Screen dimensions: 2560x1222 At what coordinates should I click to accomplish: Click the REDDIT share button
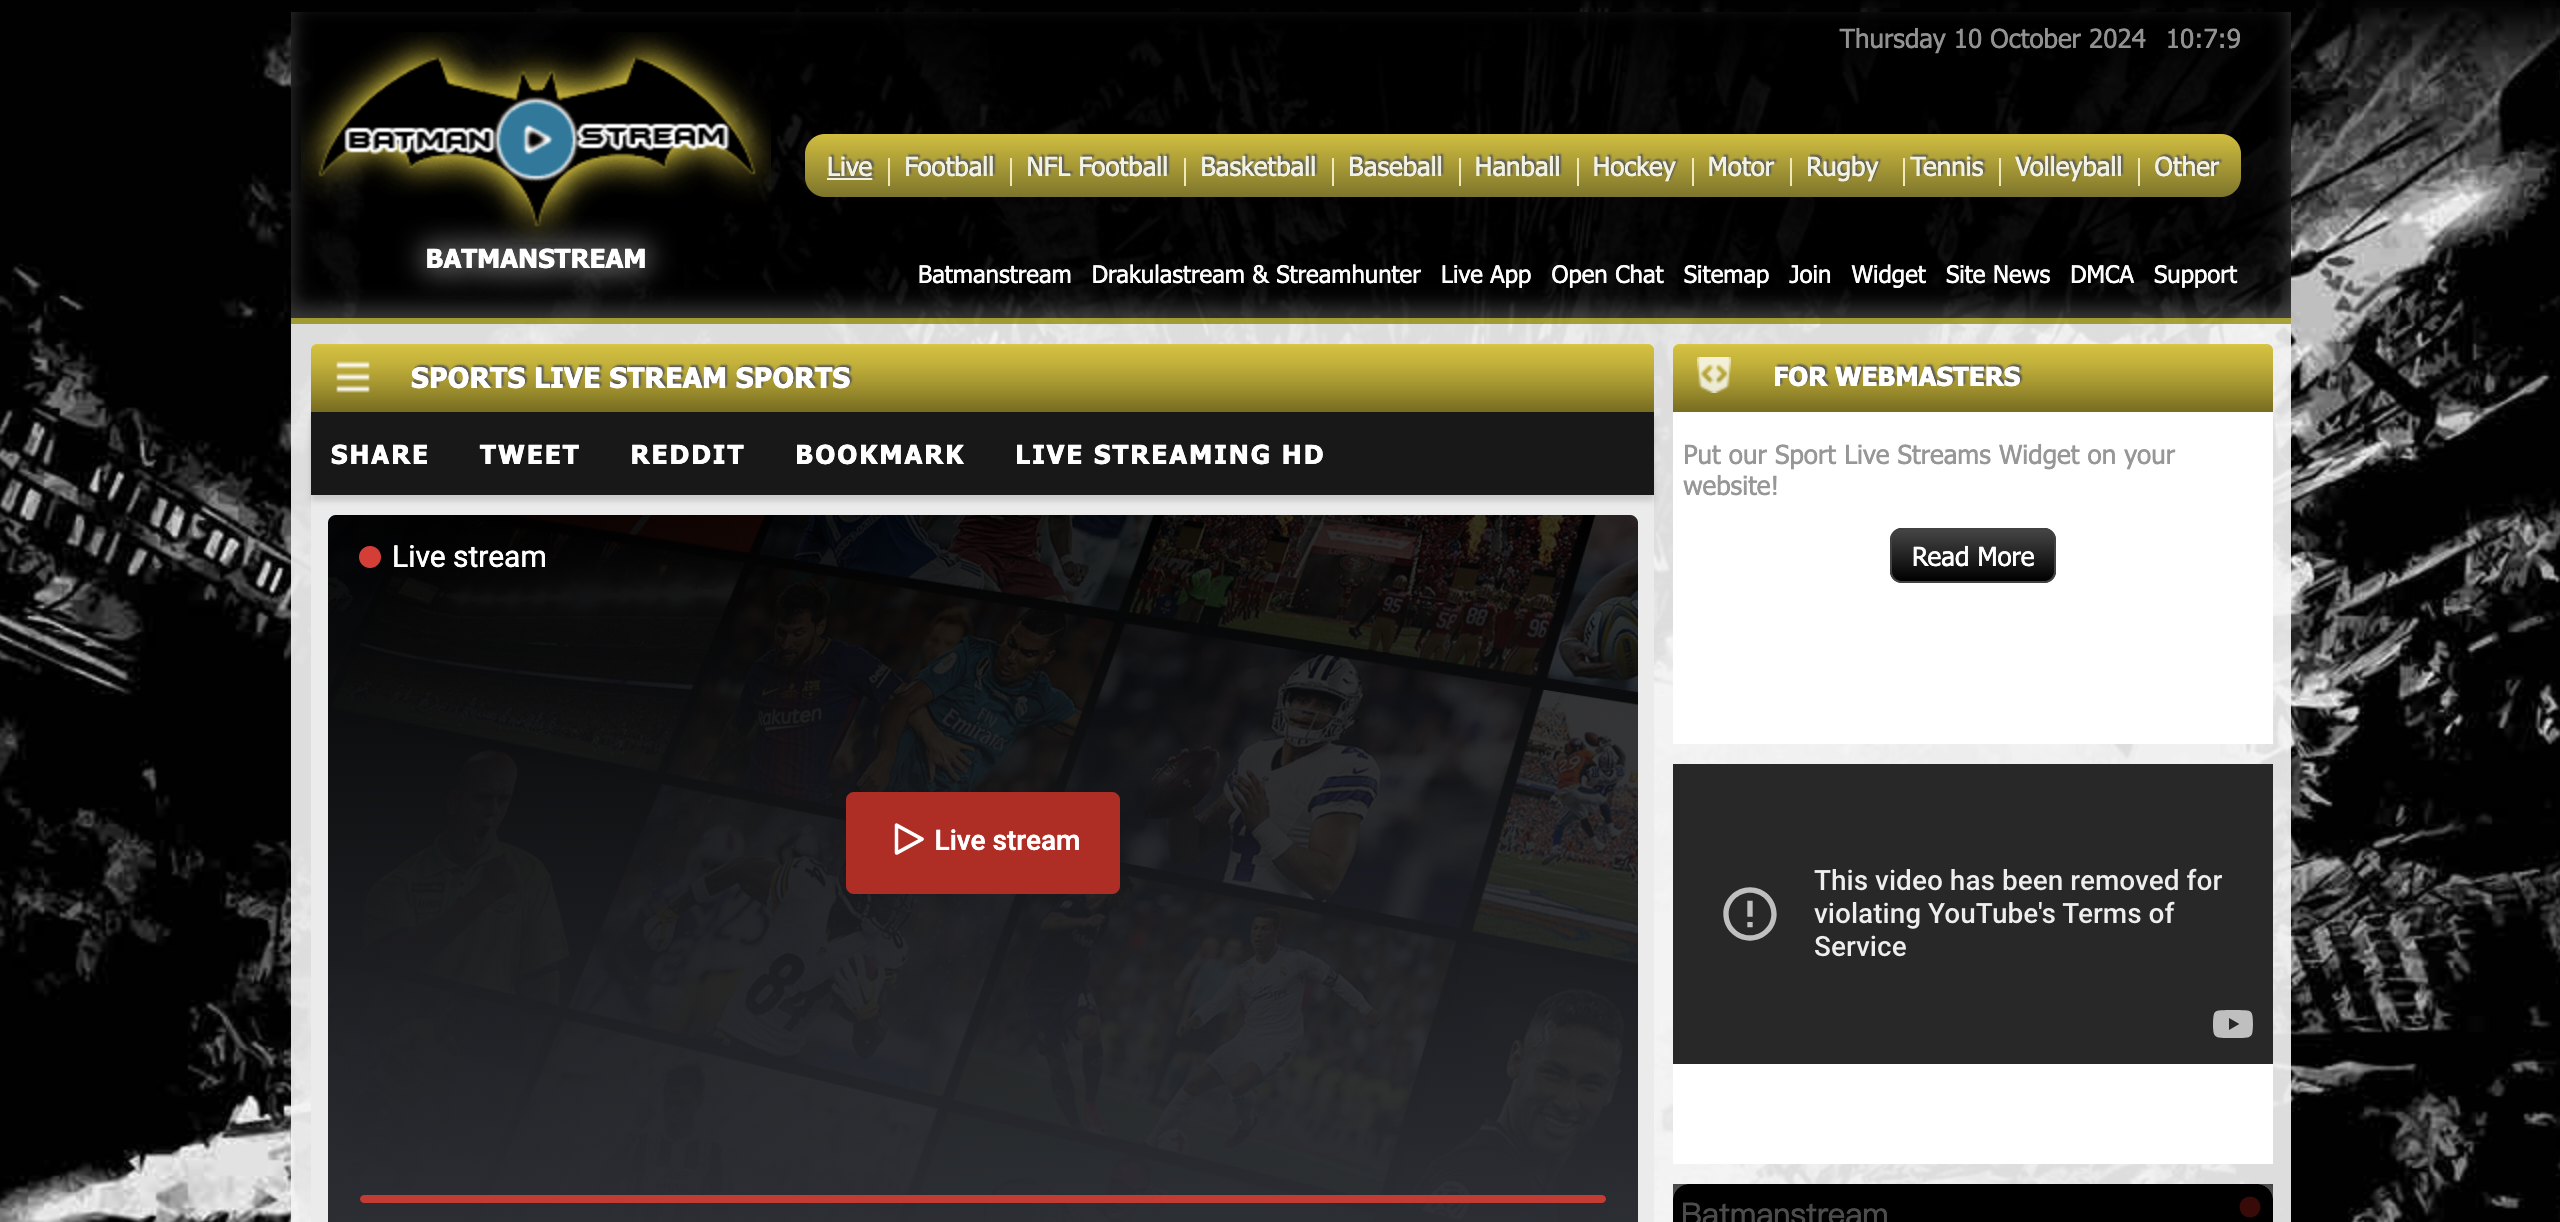click(688, 455)
